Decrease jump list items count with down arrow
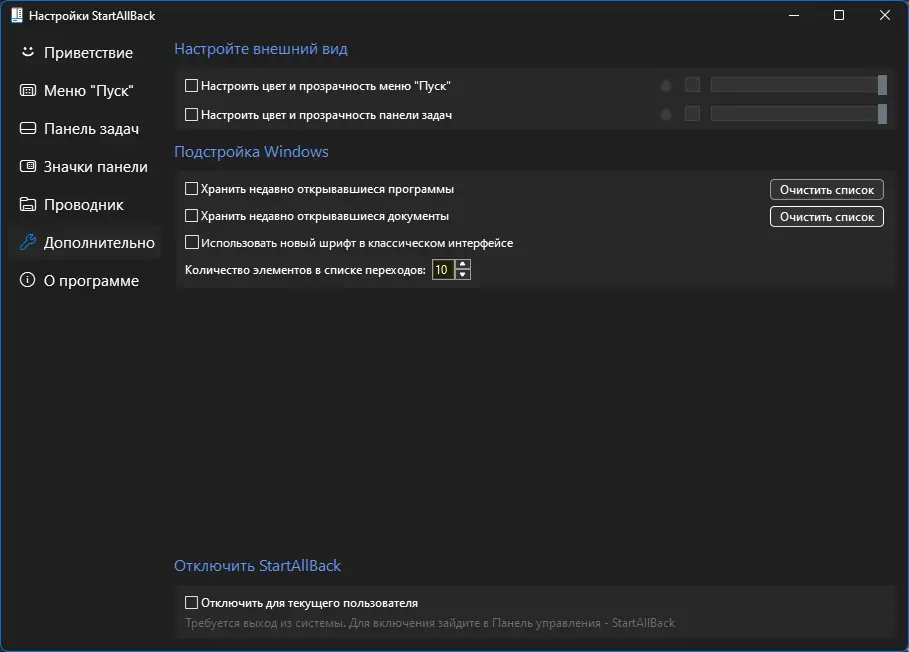Viewport: 909px width, 652px height. 462,275
